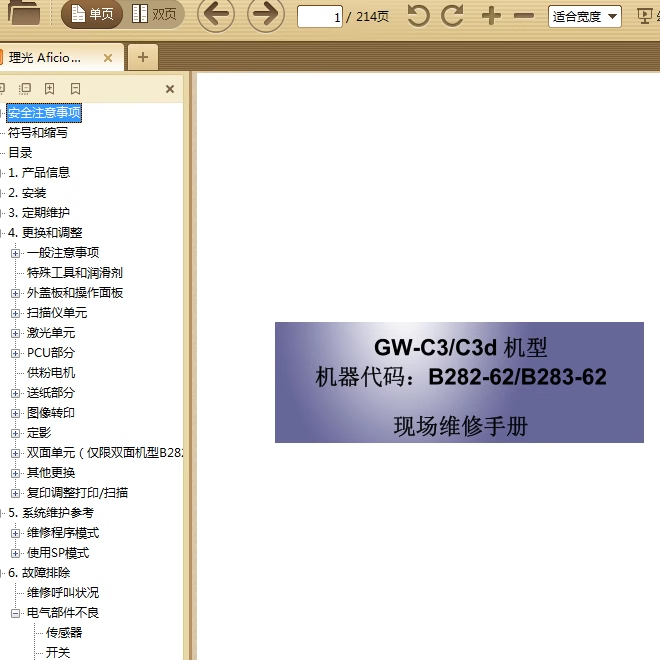Expand the PCU部分 node
The width and height of the screenshot is (660, 660).
click(x=15, y=353)
